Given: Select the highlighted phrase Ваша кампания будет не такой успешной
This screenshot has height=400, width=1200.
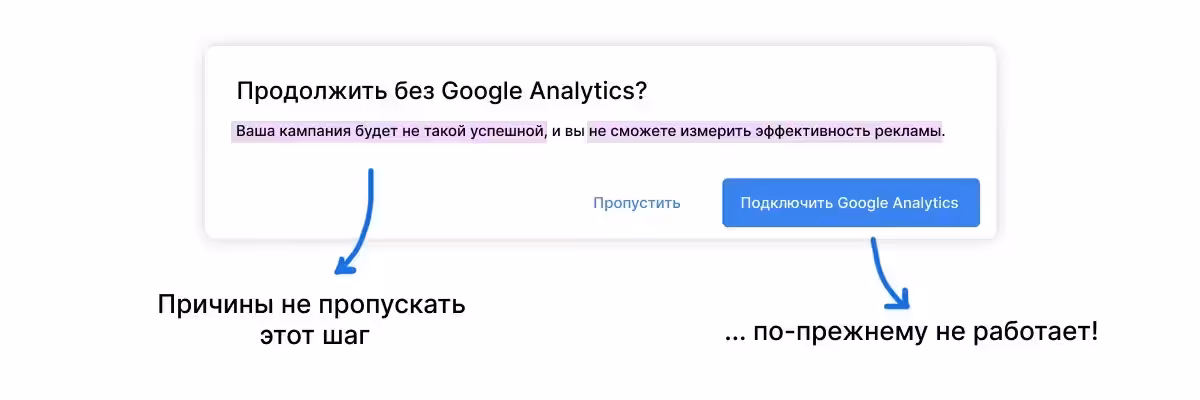Looking at the screenshot, I should [389, 132].
